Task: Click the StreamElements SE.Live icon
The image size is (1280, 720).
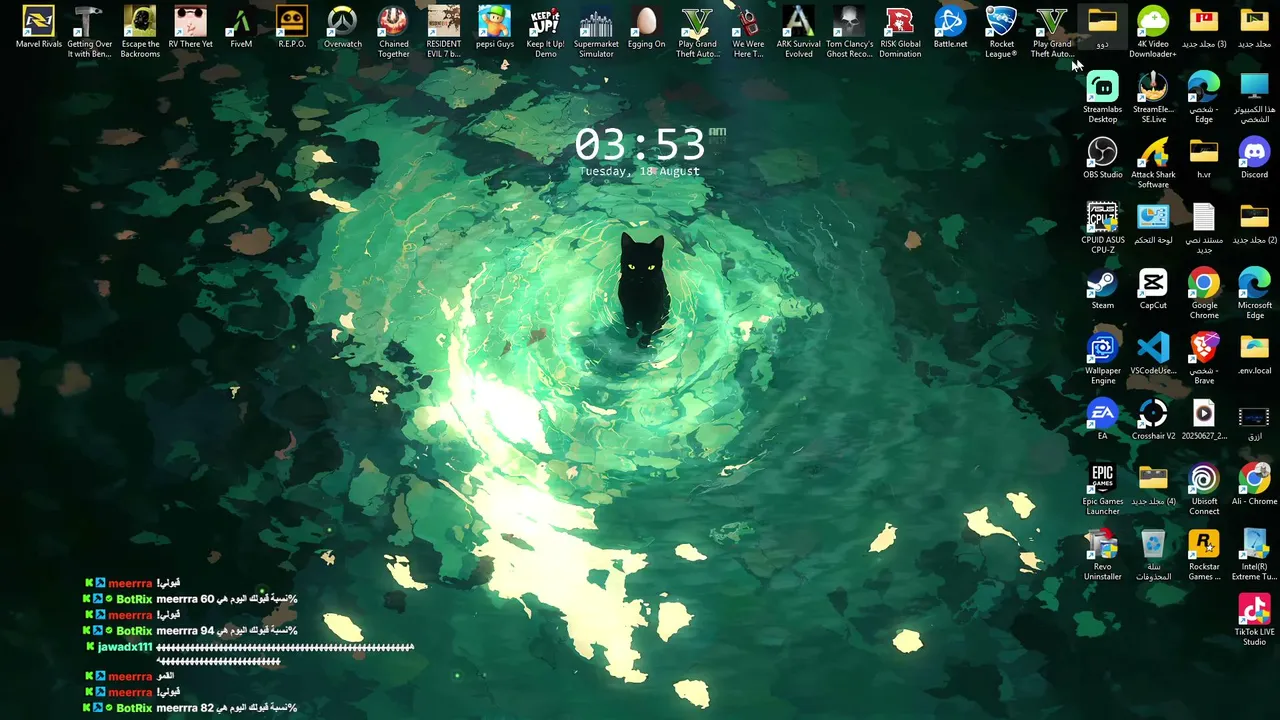Action: click(1153, 97)
